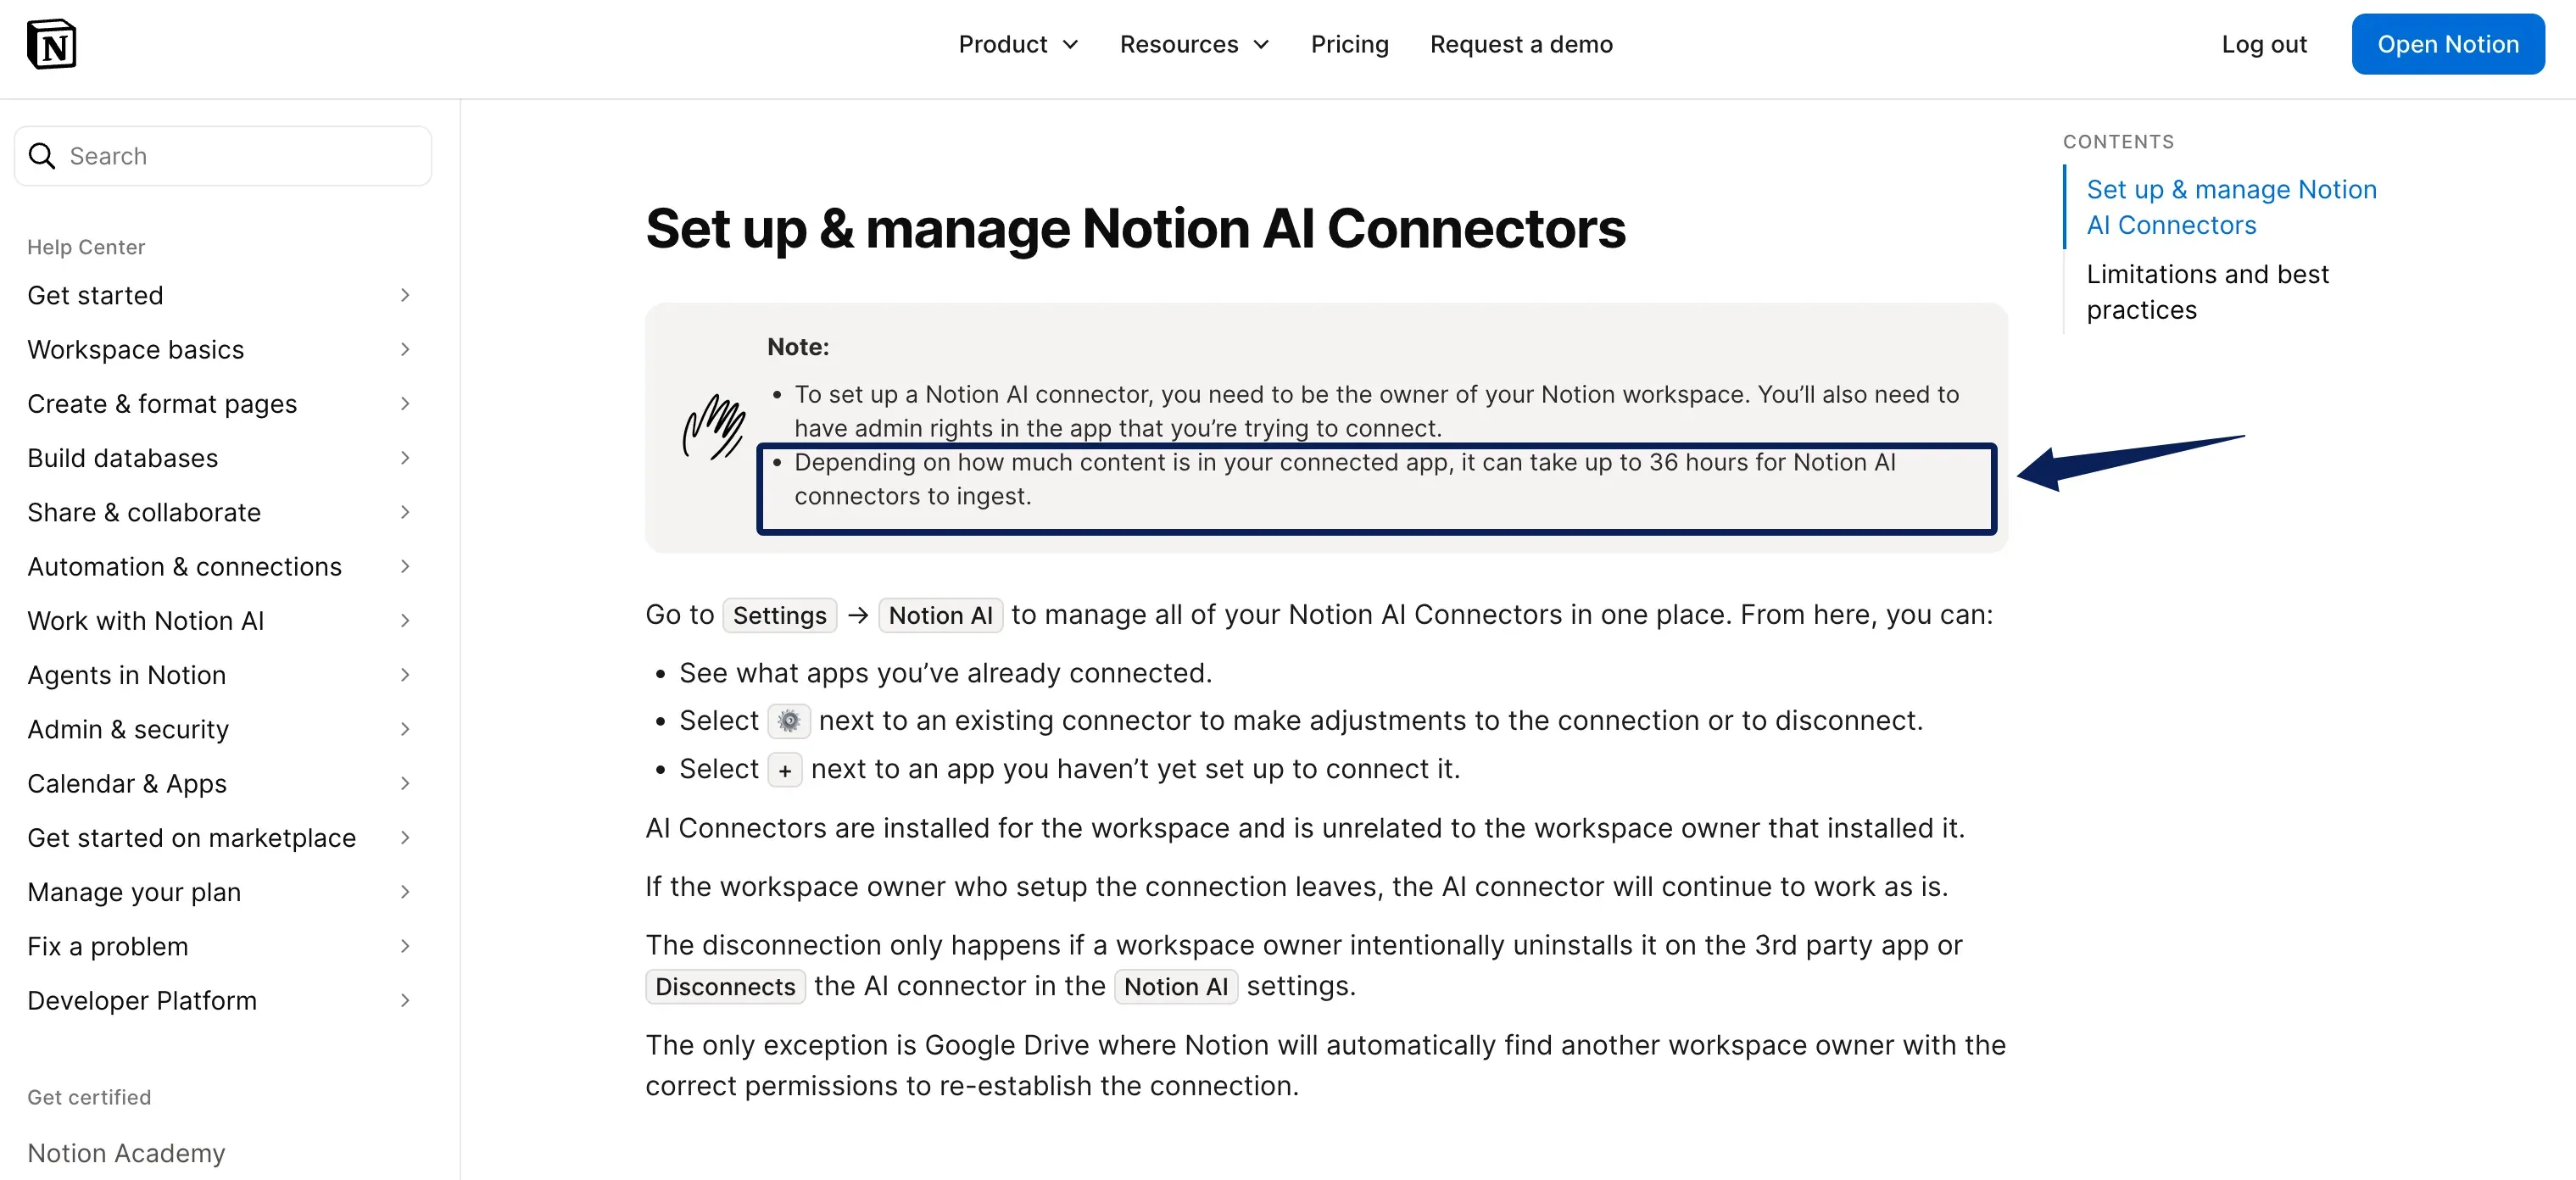The image size is (2576, 1180).
Task: Click Log out link
Action: (2264, 44)
